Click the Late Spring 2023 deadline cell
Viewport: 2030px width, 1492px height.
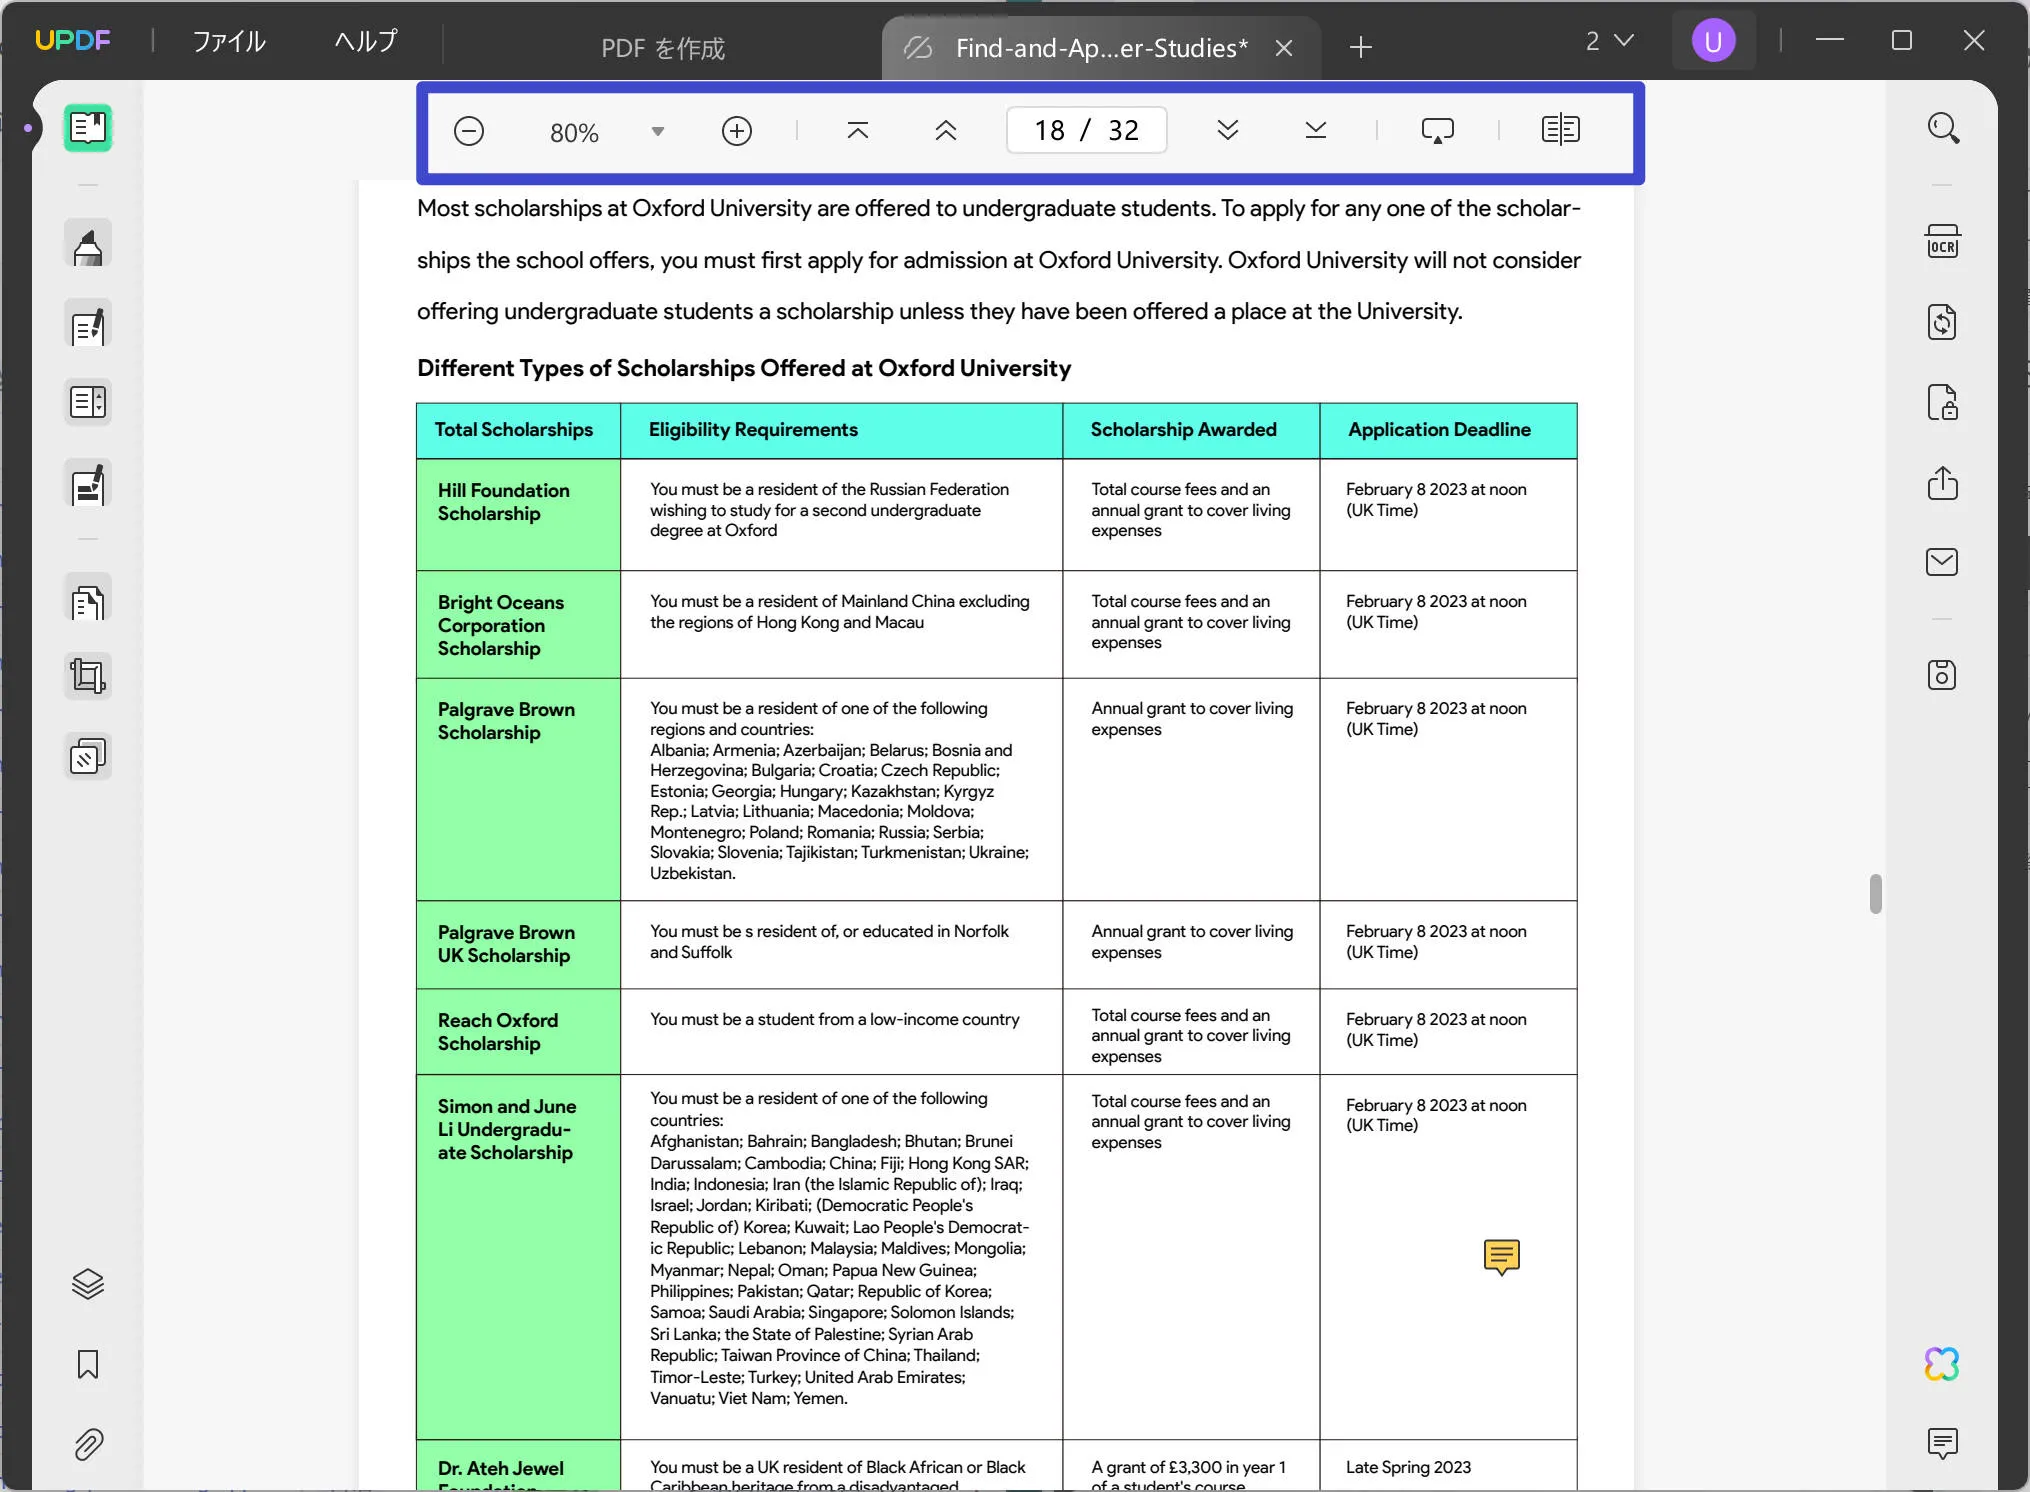(1448, 1466)
